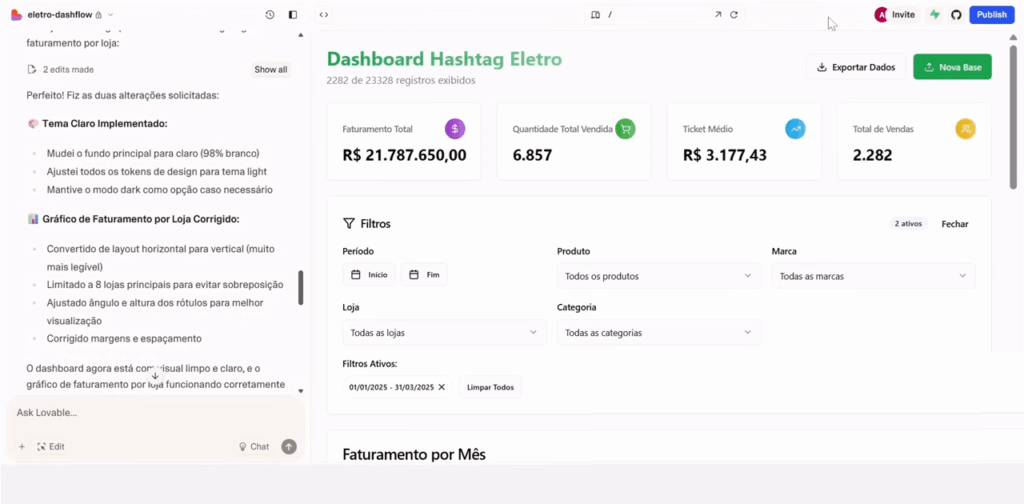Click the plus attach icon in chat box
The image size is (1024, 504).
click(22, 447)
